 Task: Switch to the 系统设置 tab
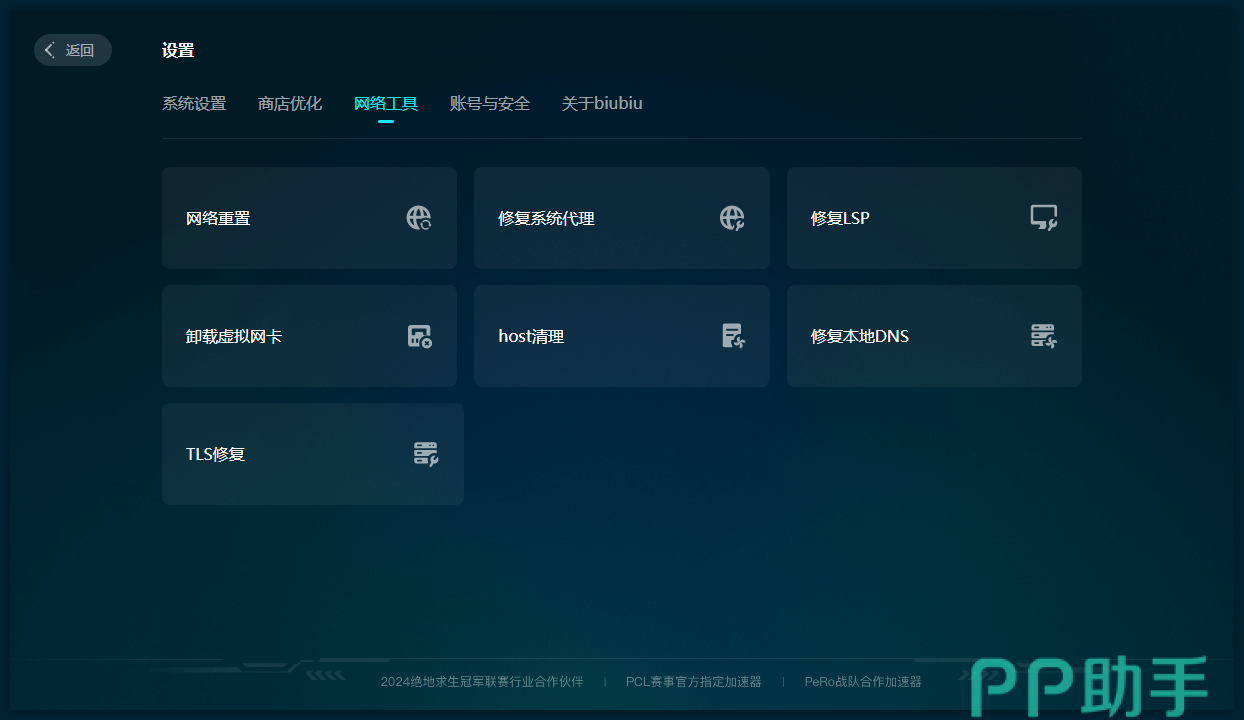tap(194, 103)
